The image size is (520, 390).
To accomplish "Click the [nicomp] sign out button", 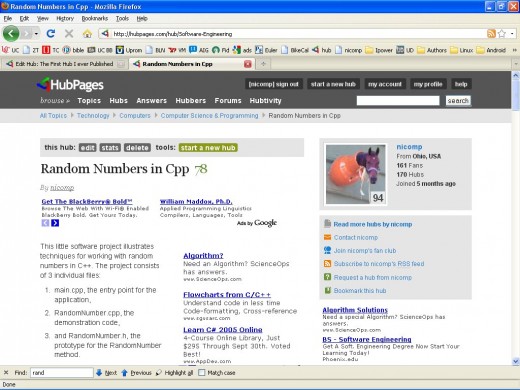I will click(x=273, y=84).
